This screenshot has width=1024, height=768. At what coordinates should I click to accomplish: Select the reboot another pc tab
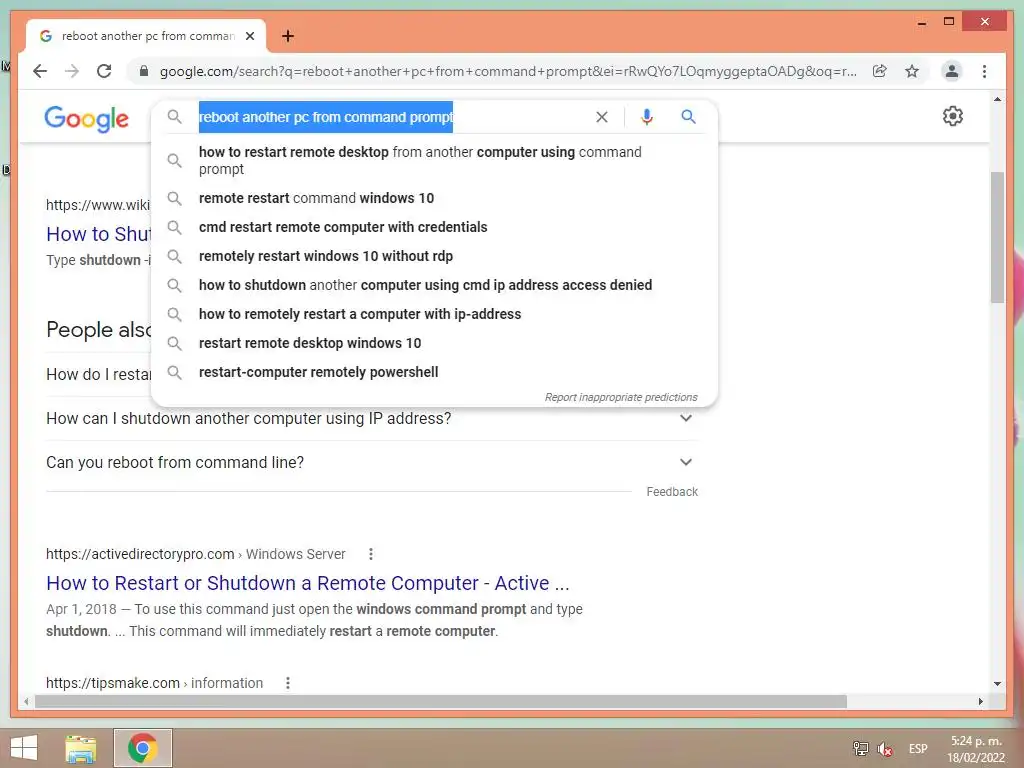(x=146, y=36)
